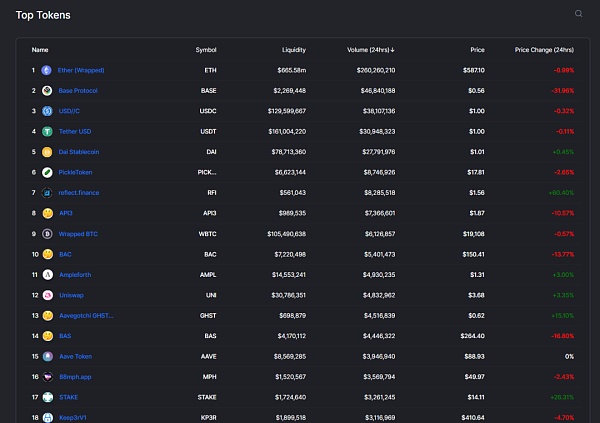Open the PickleToken link
The width and height of the screenshot is (600, 423).
point(75,172)
